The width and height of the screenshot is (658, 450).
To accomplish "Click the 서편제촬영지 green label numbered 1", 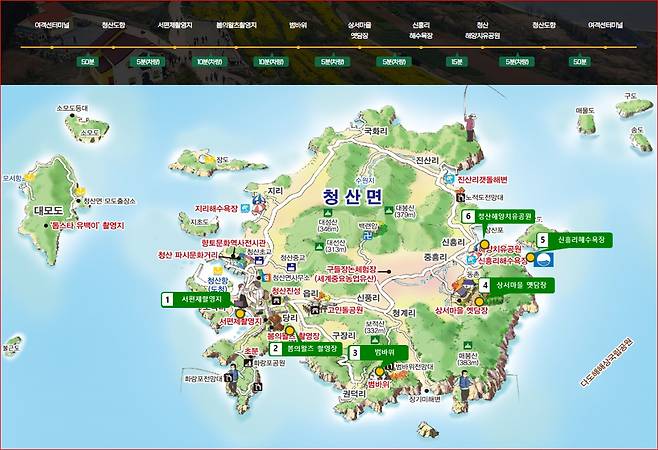I will [196, 298].
